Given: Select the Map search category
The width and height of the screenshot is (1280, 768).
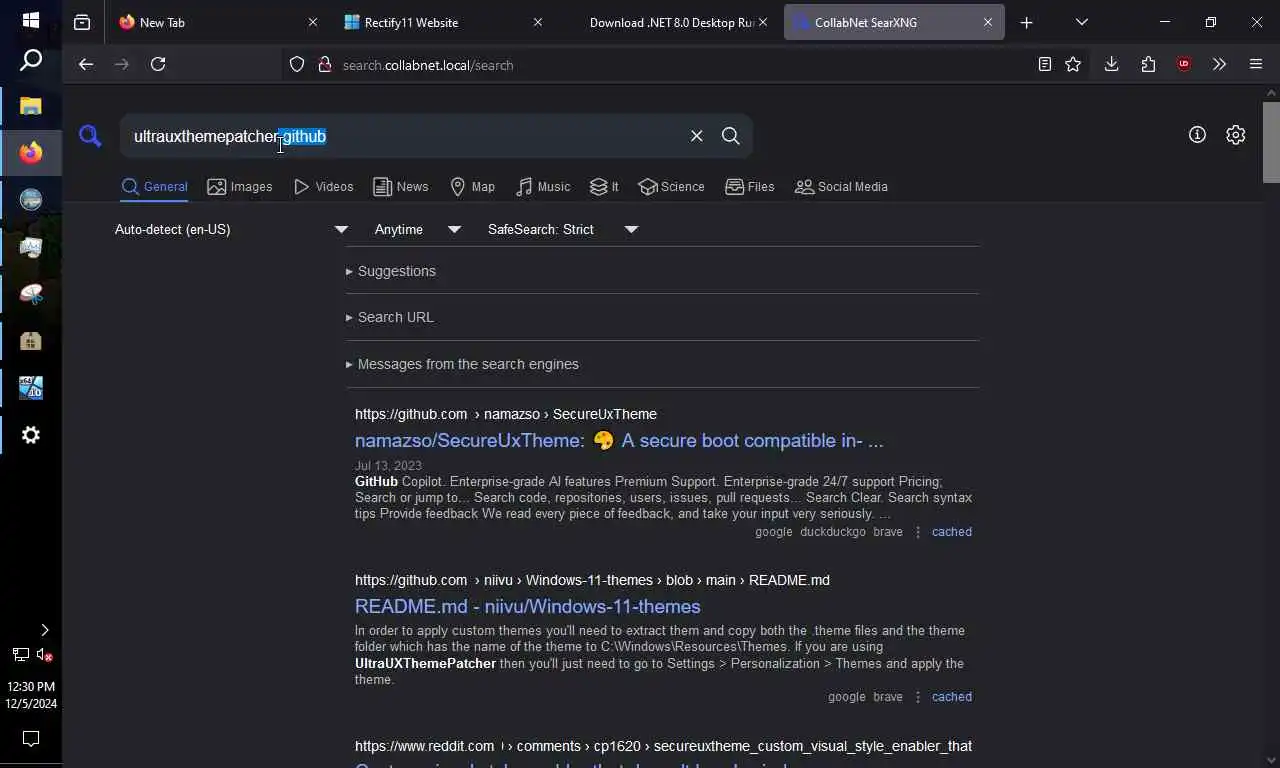Looking at the screenshot, I should pyautogui.click(x=473, y=186).
